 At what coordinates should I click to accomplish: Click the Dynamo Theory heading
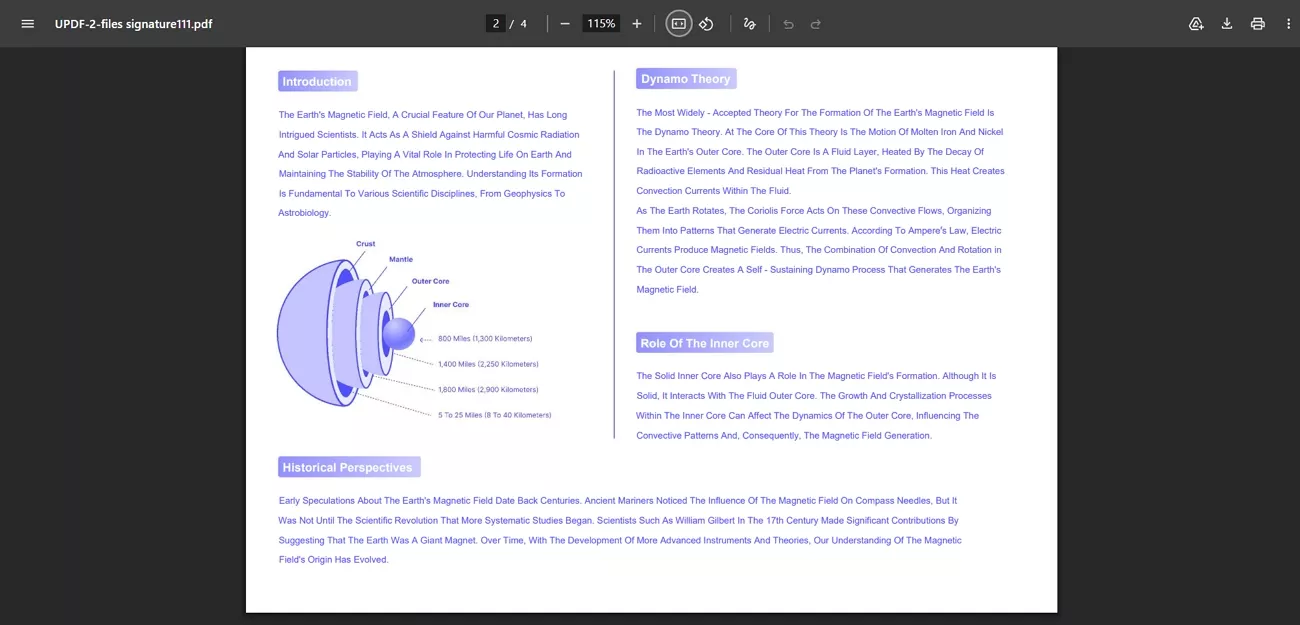[686, 78]
